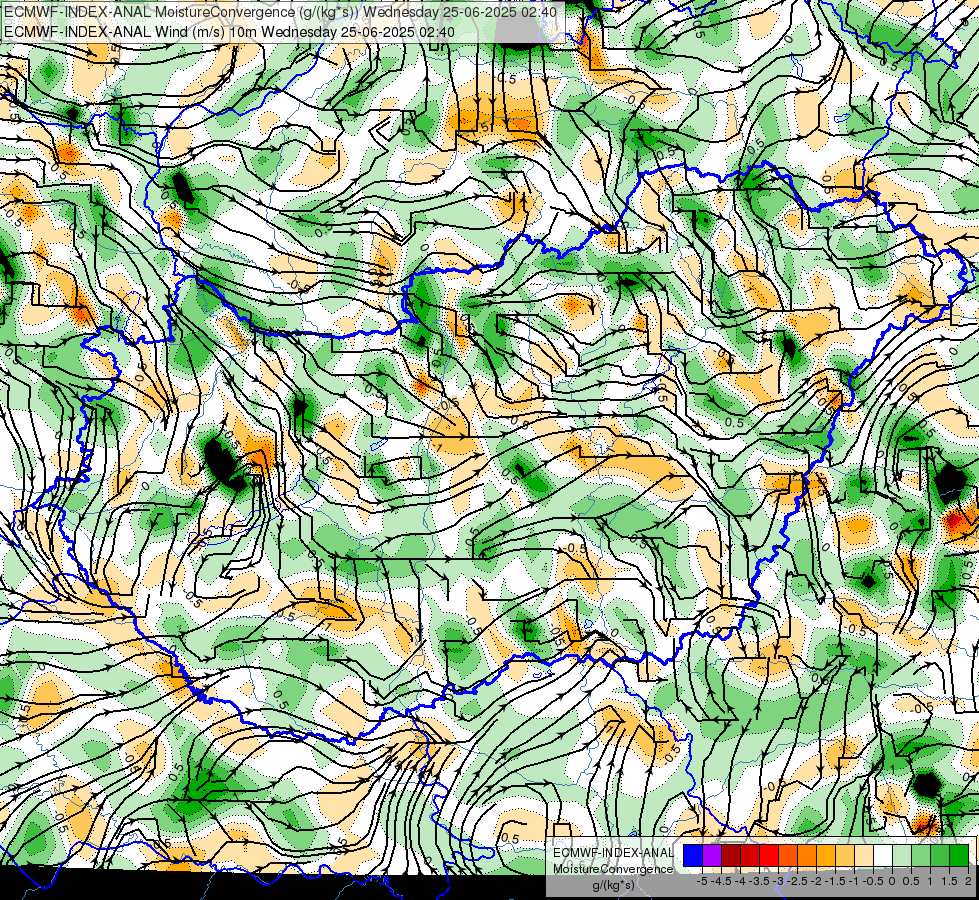Viewport: 979px width, 900px height.
Task: Click the legend unit g/(kg*s)
Action: (x=613, y=885)
